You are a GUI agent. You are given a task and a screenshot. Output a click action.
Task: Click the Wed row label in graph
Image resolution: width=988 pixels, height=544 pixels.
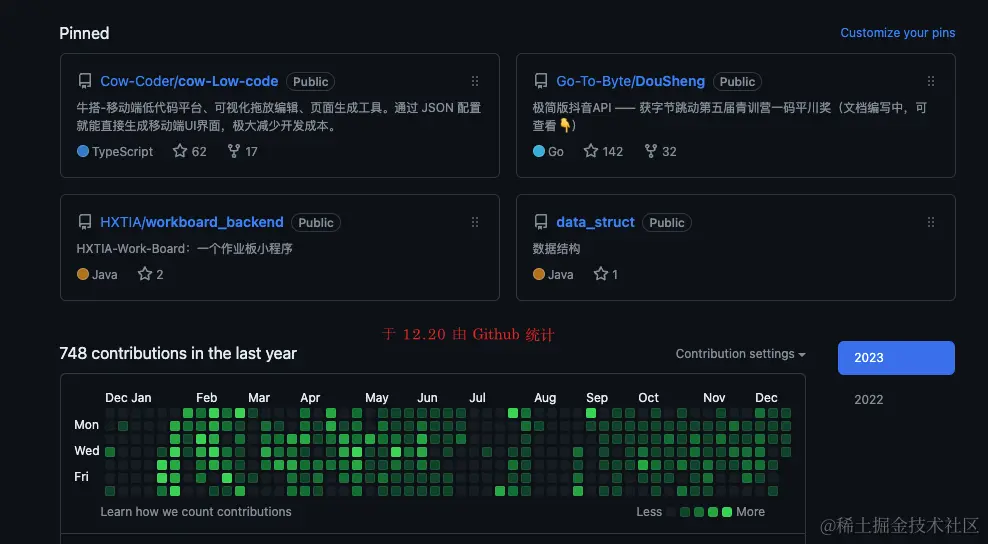(x=86, y=451)
